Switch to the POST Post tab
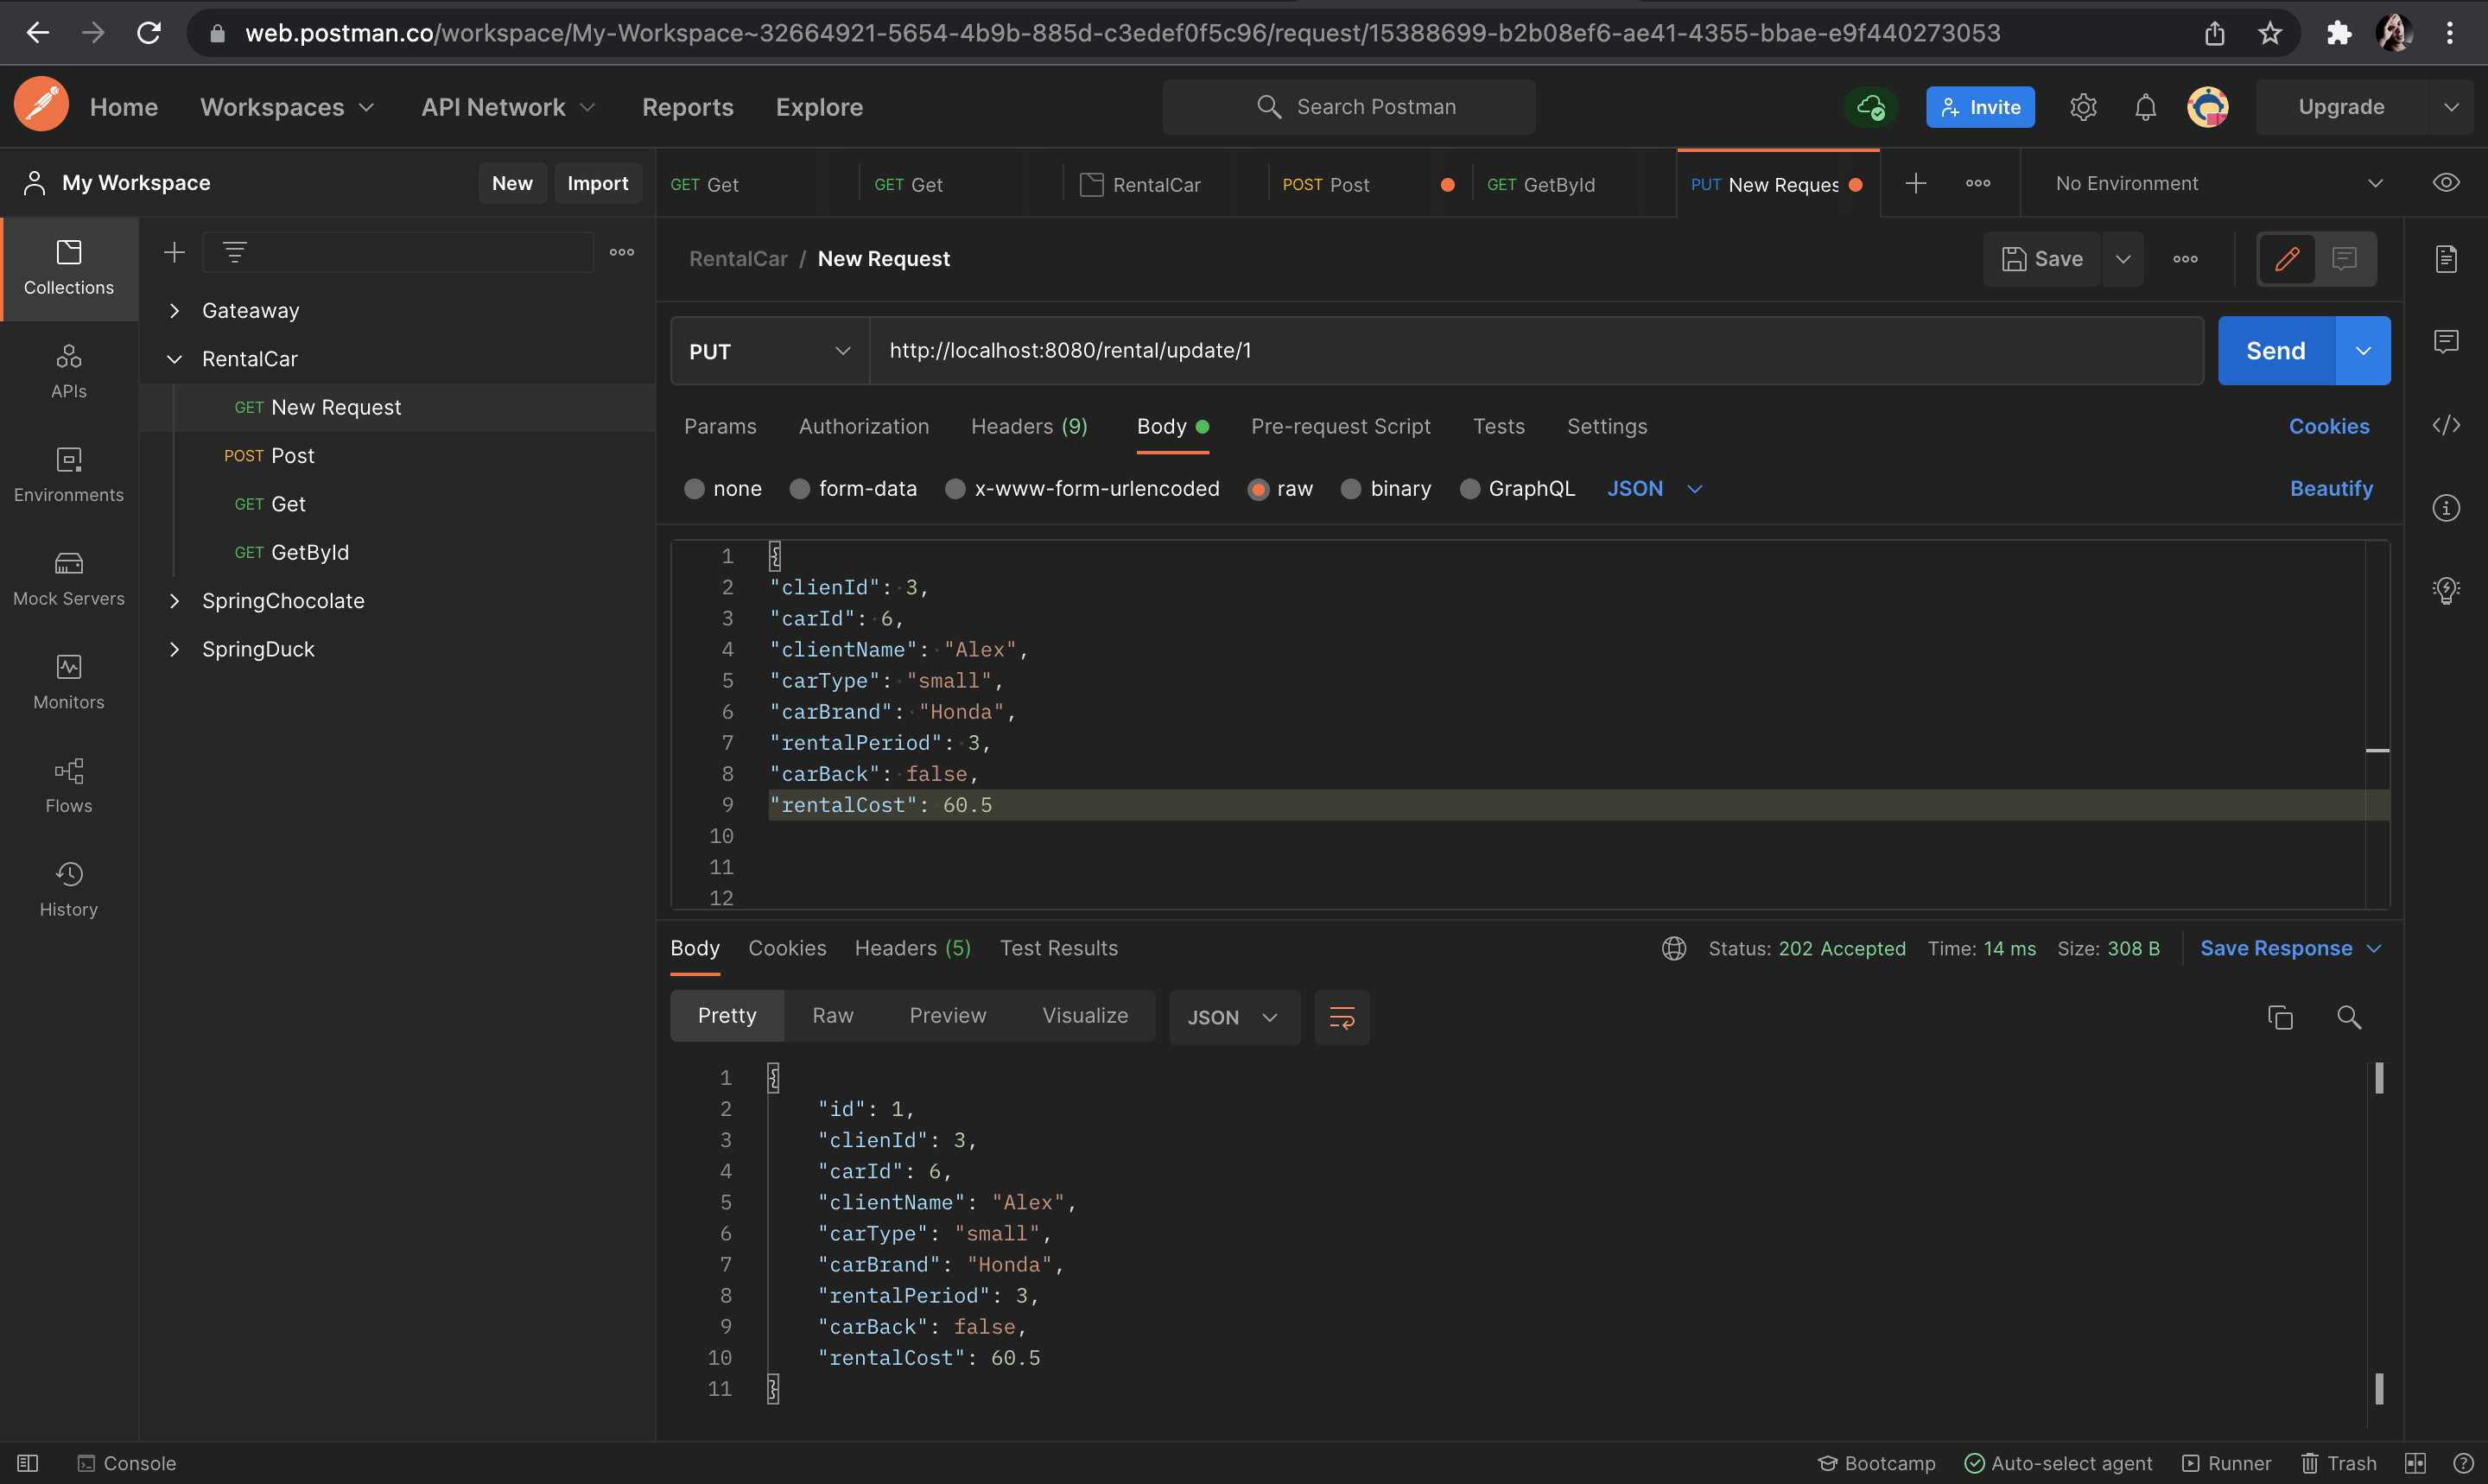Image resolution: width=2488 pixels, height=1484 pixels. point(1368,184)
